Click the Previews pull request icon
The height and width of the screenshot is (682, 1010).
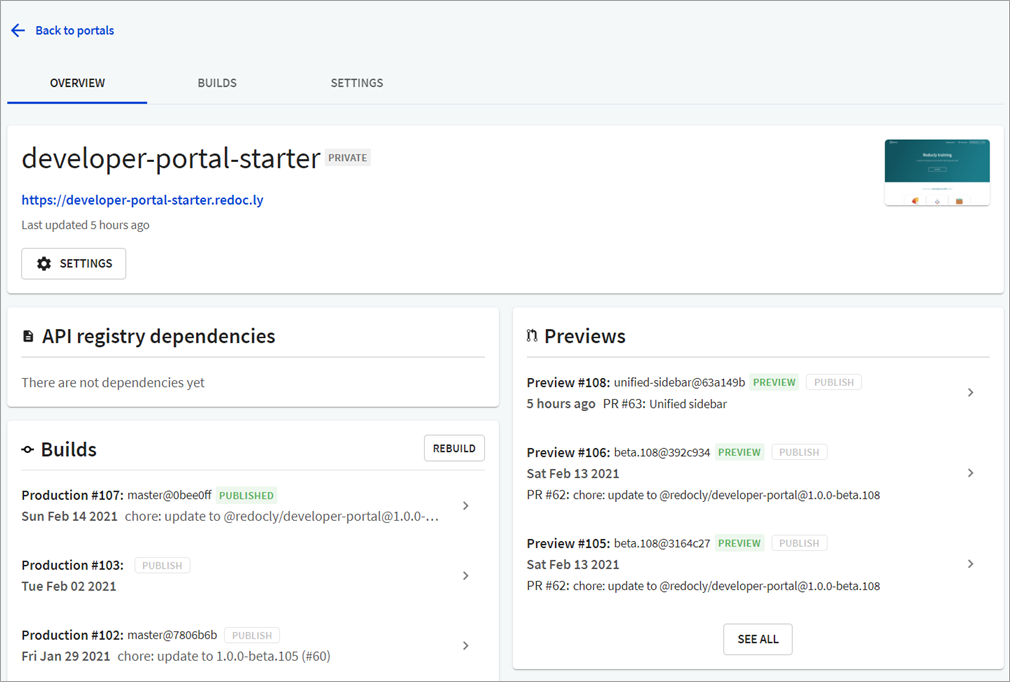point(531,336)
